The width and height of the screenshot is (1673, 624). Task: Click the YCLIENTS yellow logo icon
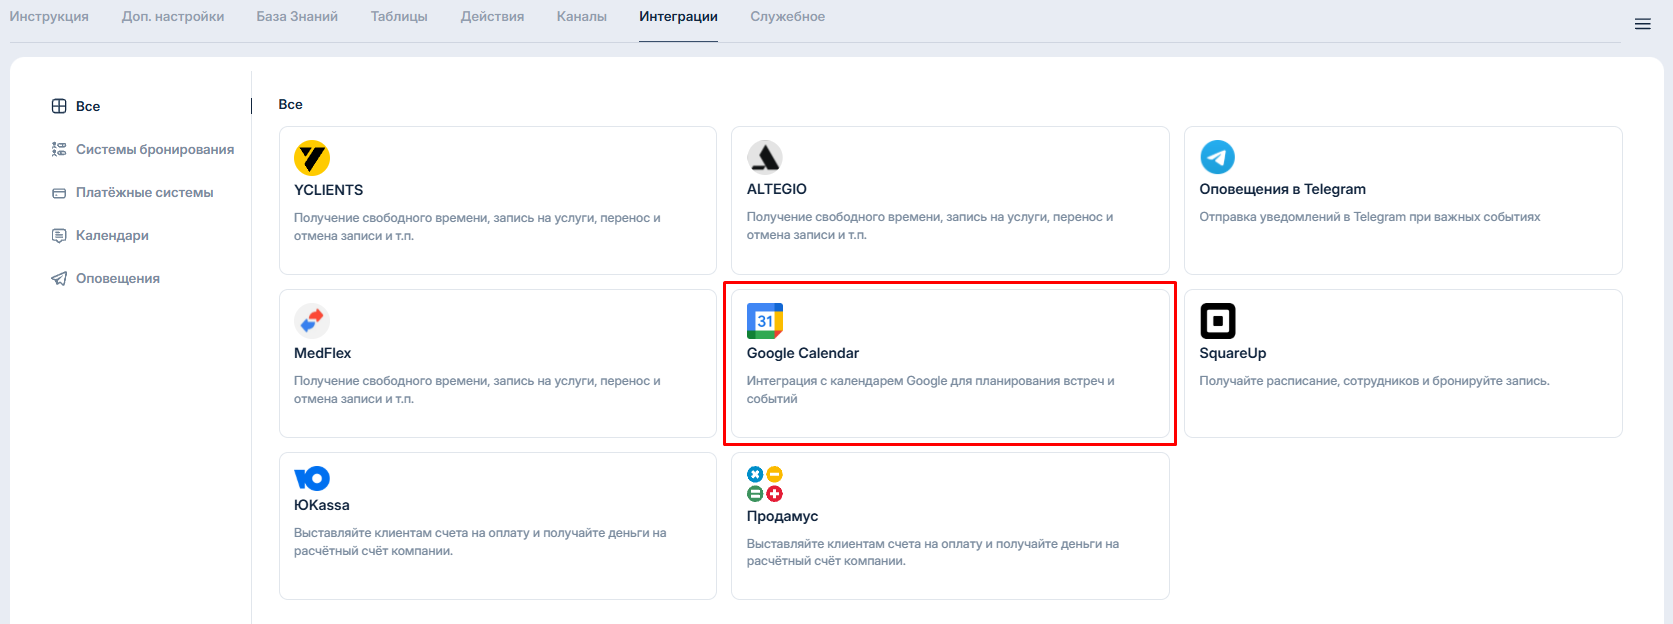click(x=312, y=158)
